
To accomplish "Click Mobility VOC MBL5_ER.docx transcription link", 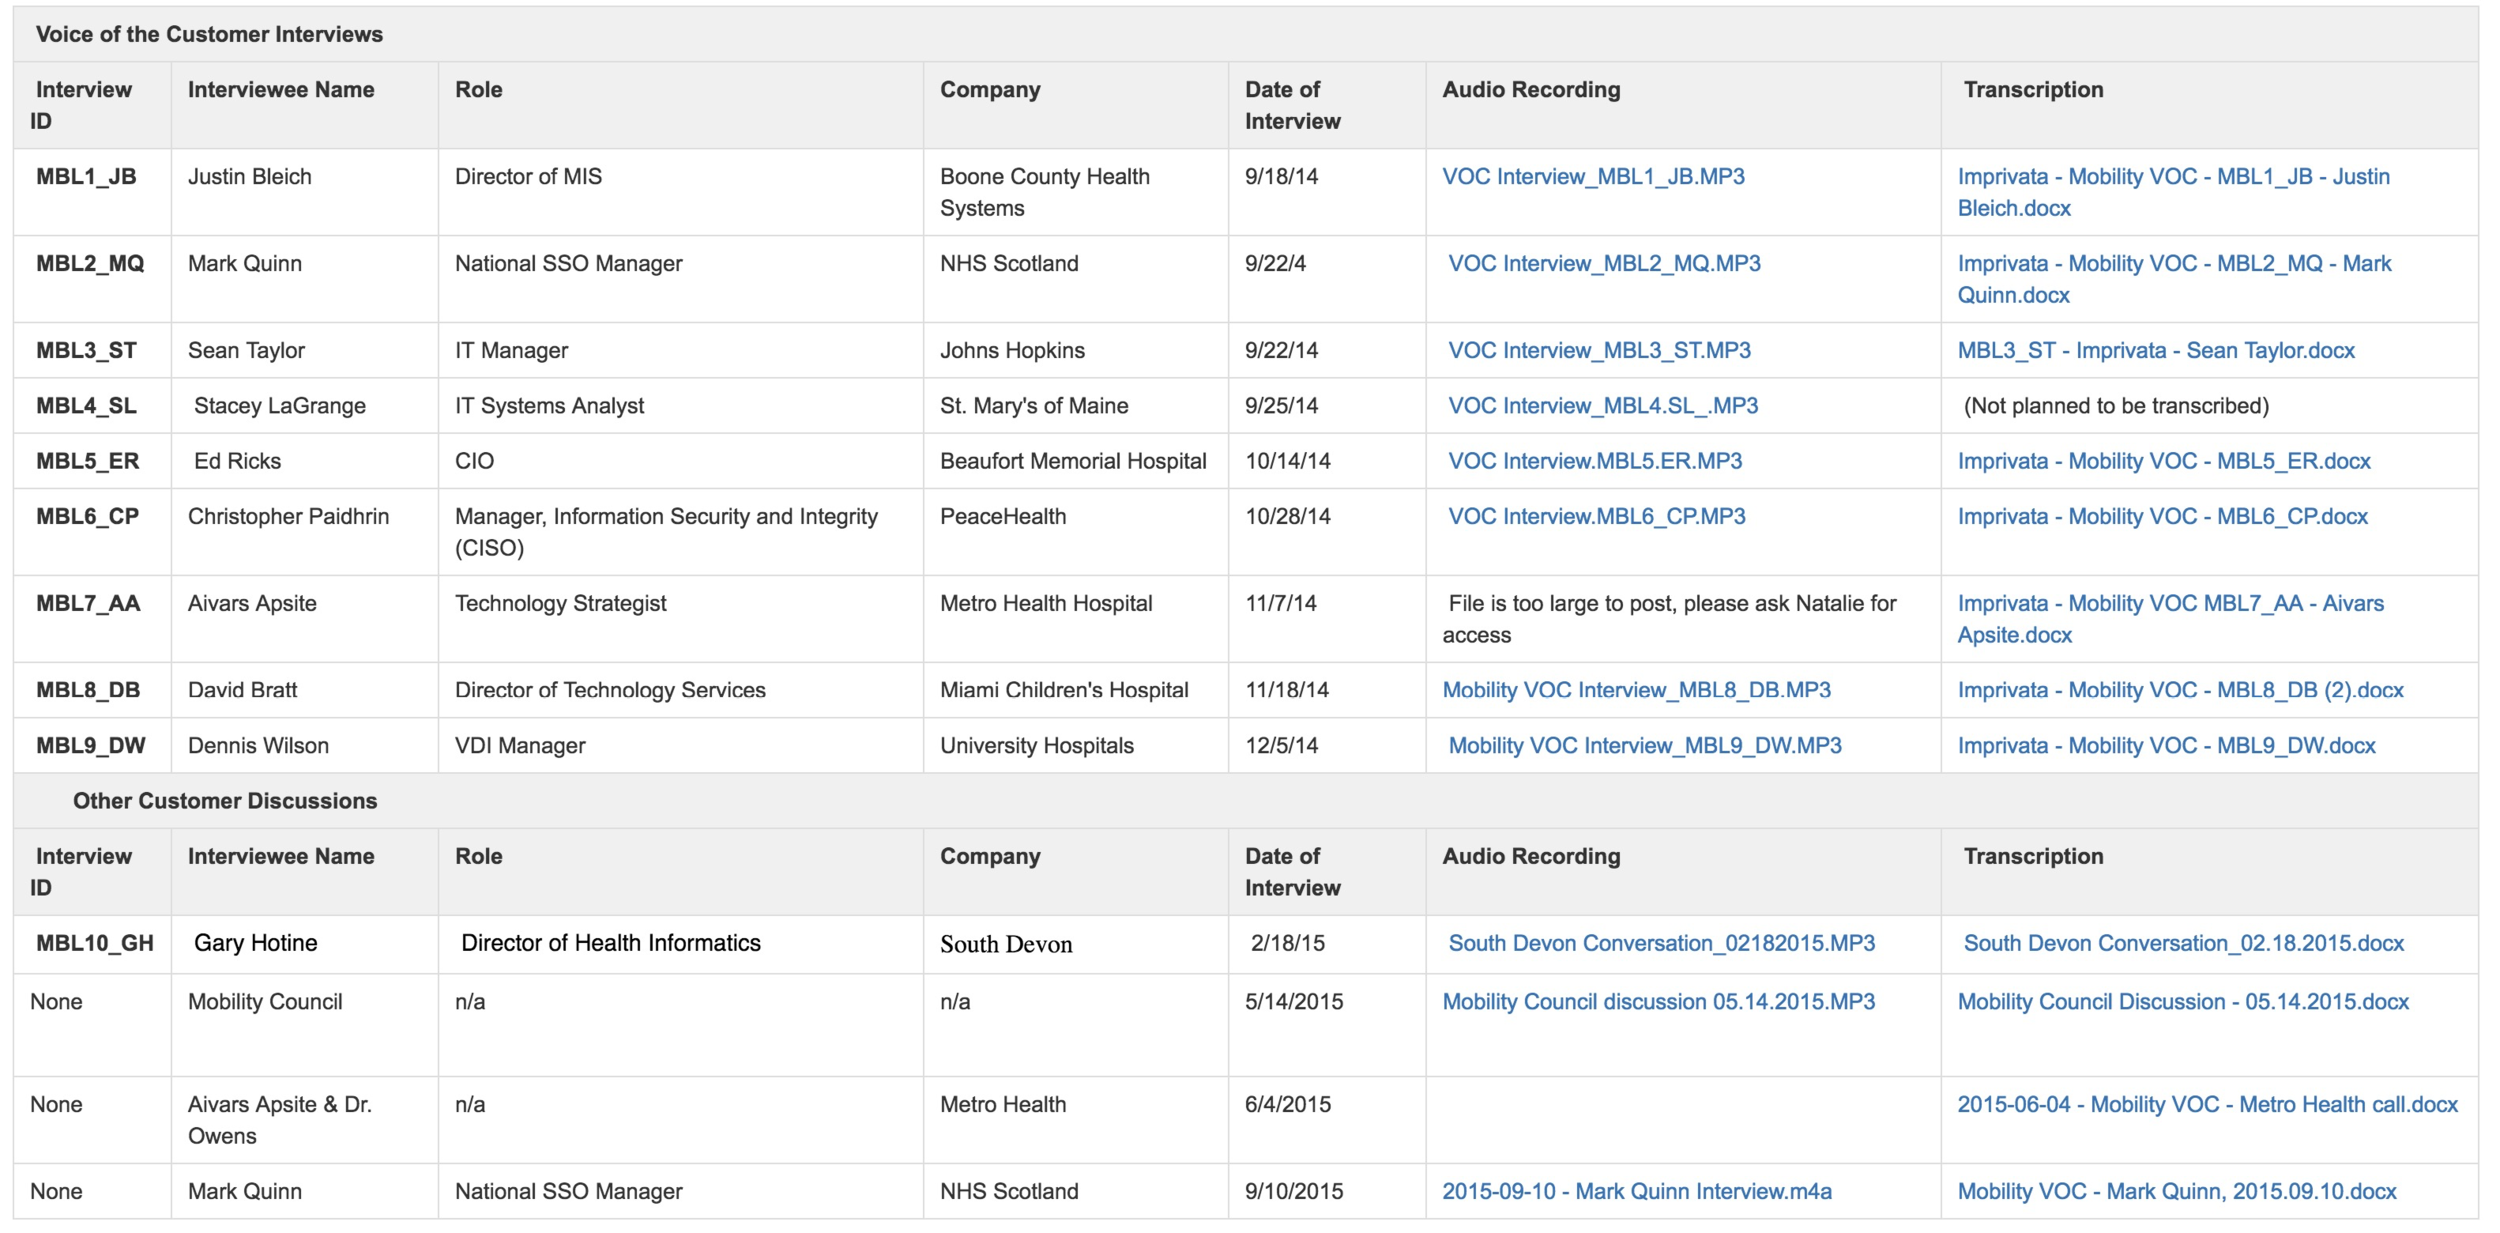I will pos(2163,461).
